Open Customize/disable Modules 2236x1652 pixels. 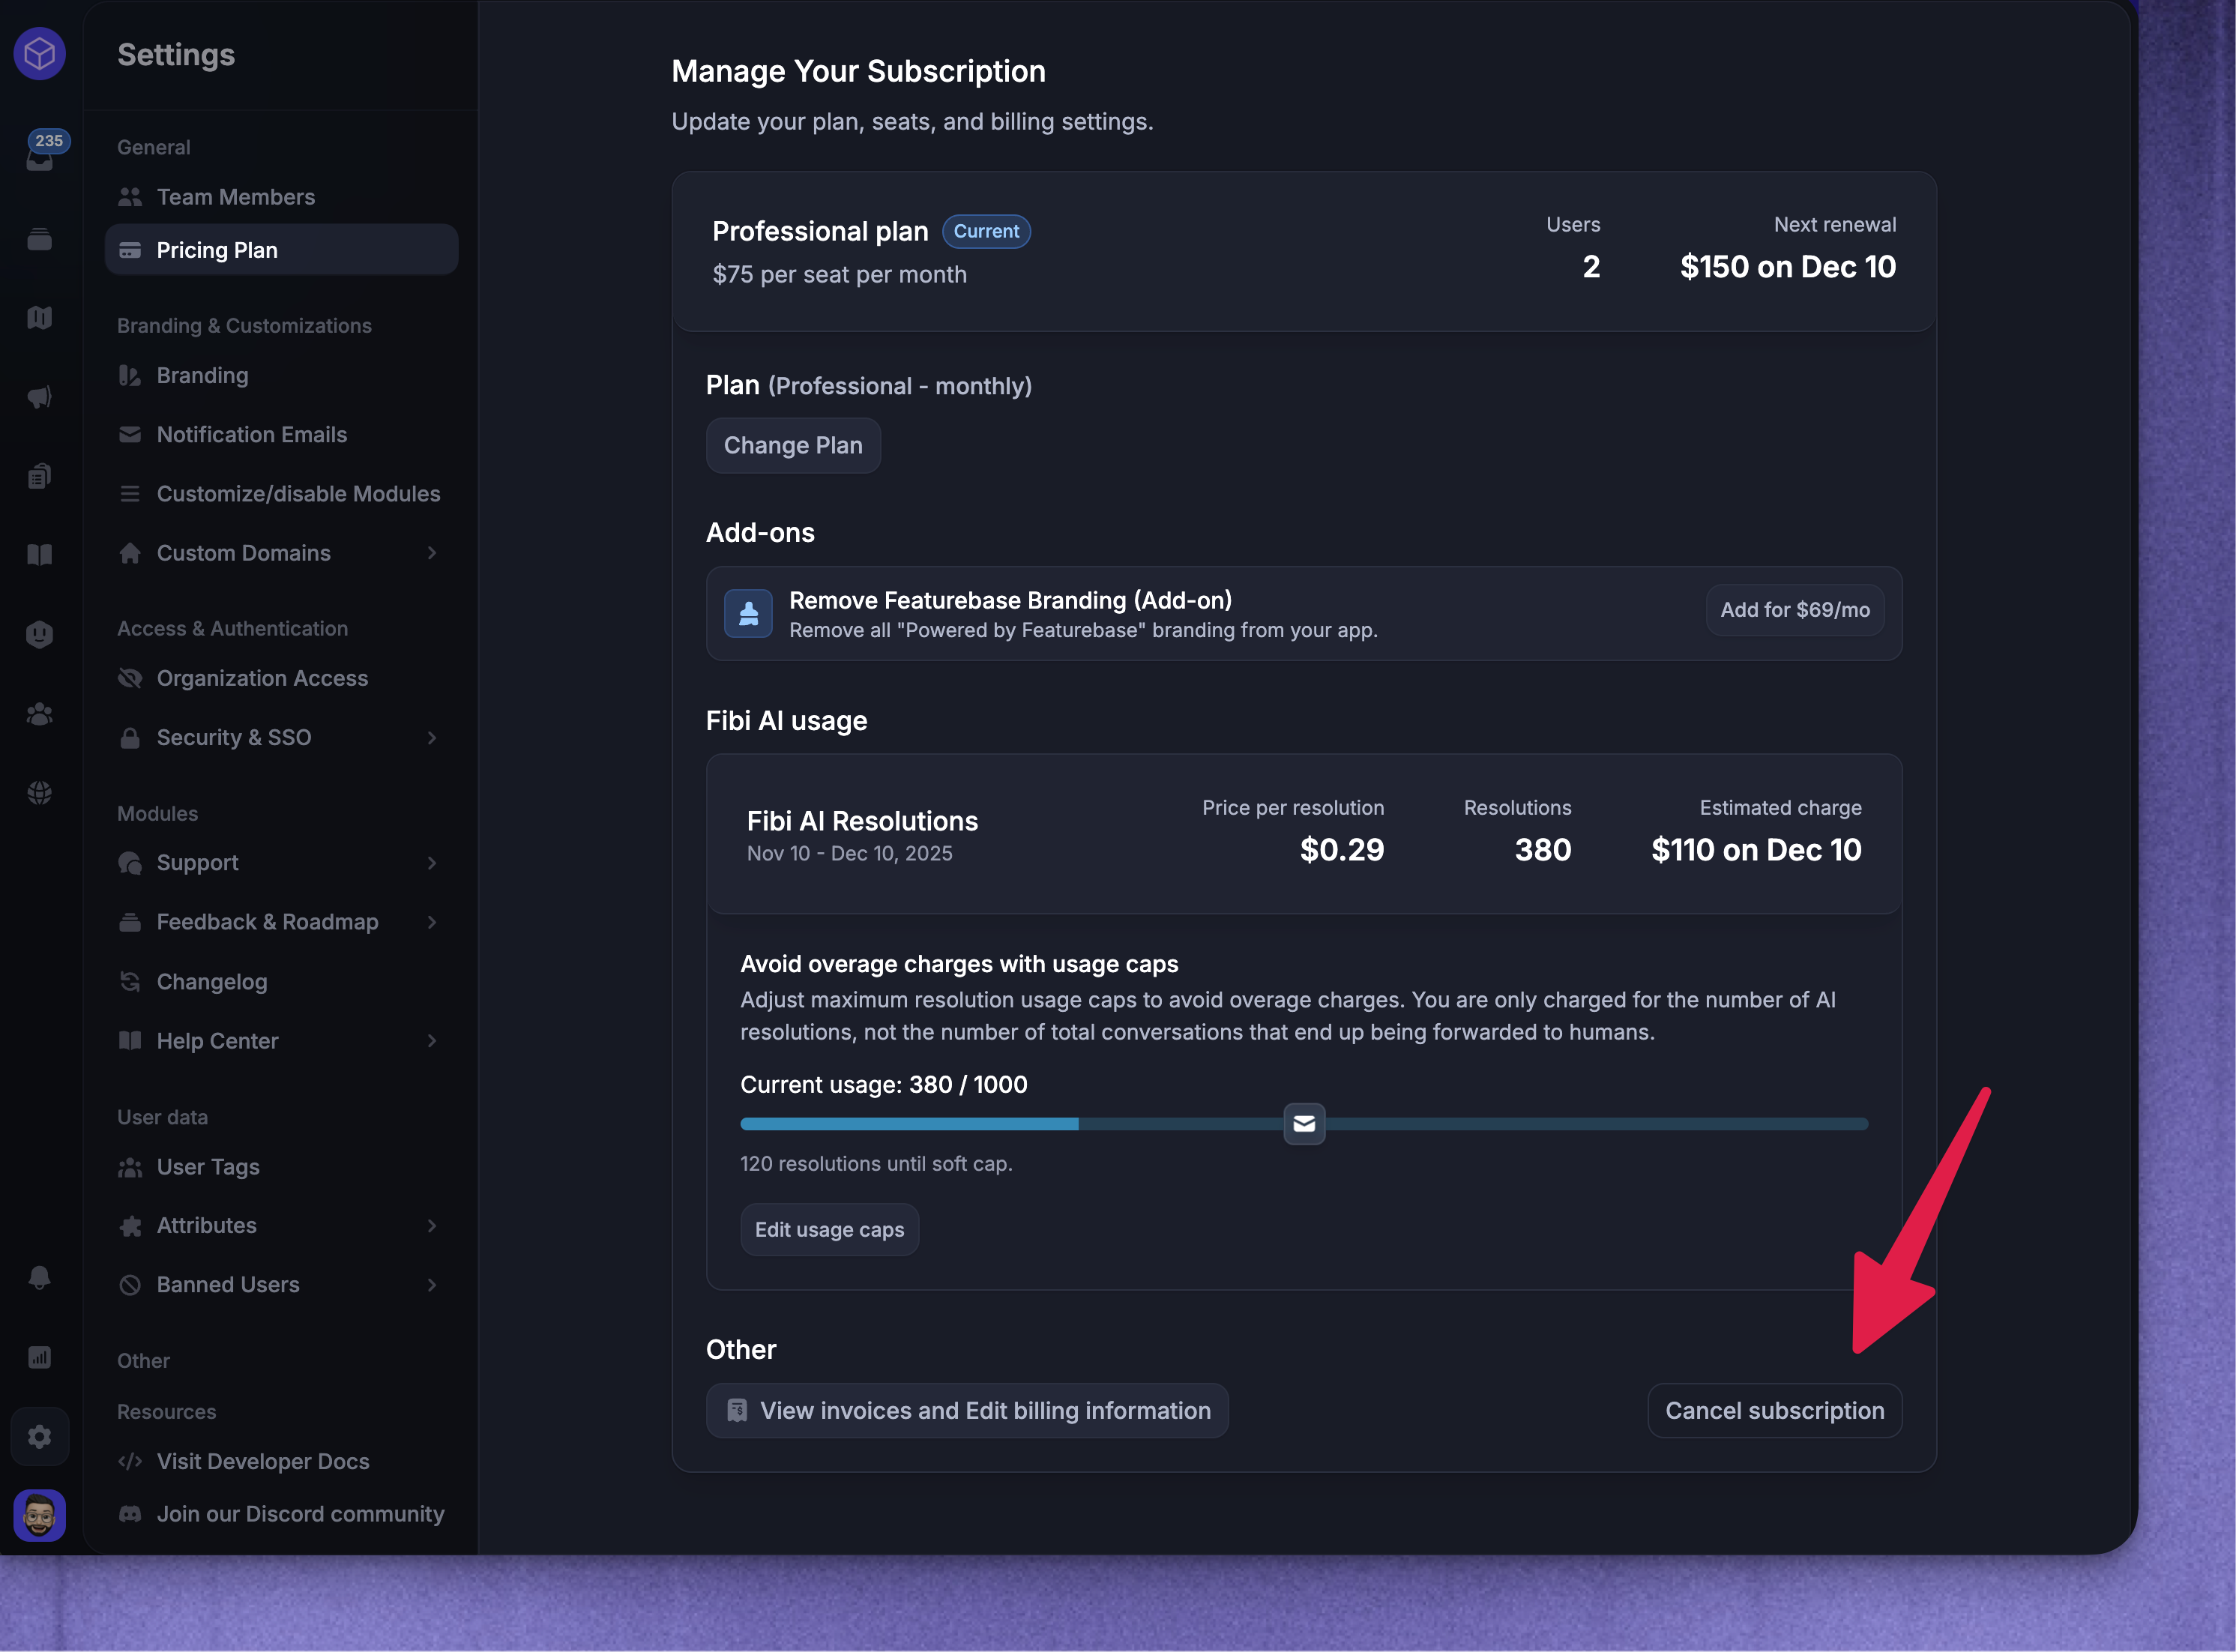click(x=281, y=494)
